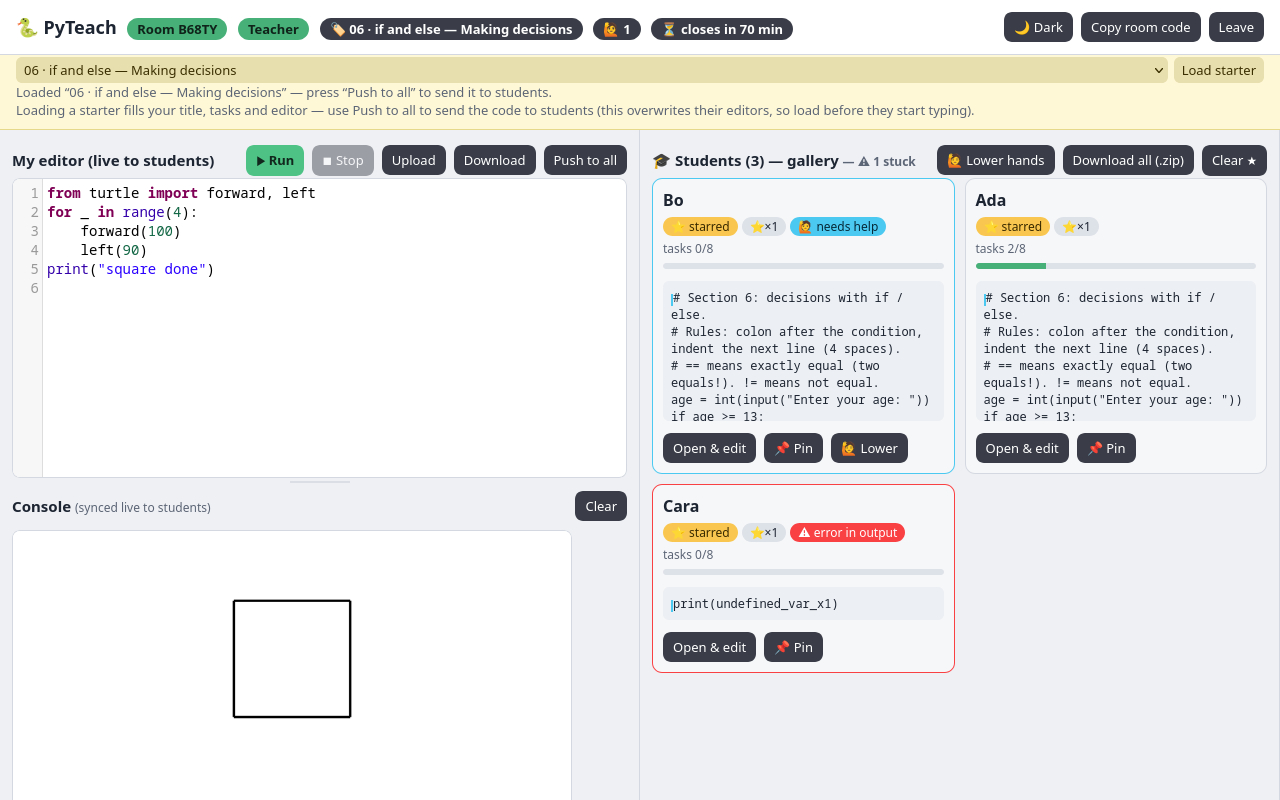Lower Bo's raised hand

point(869,448)
